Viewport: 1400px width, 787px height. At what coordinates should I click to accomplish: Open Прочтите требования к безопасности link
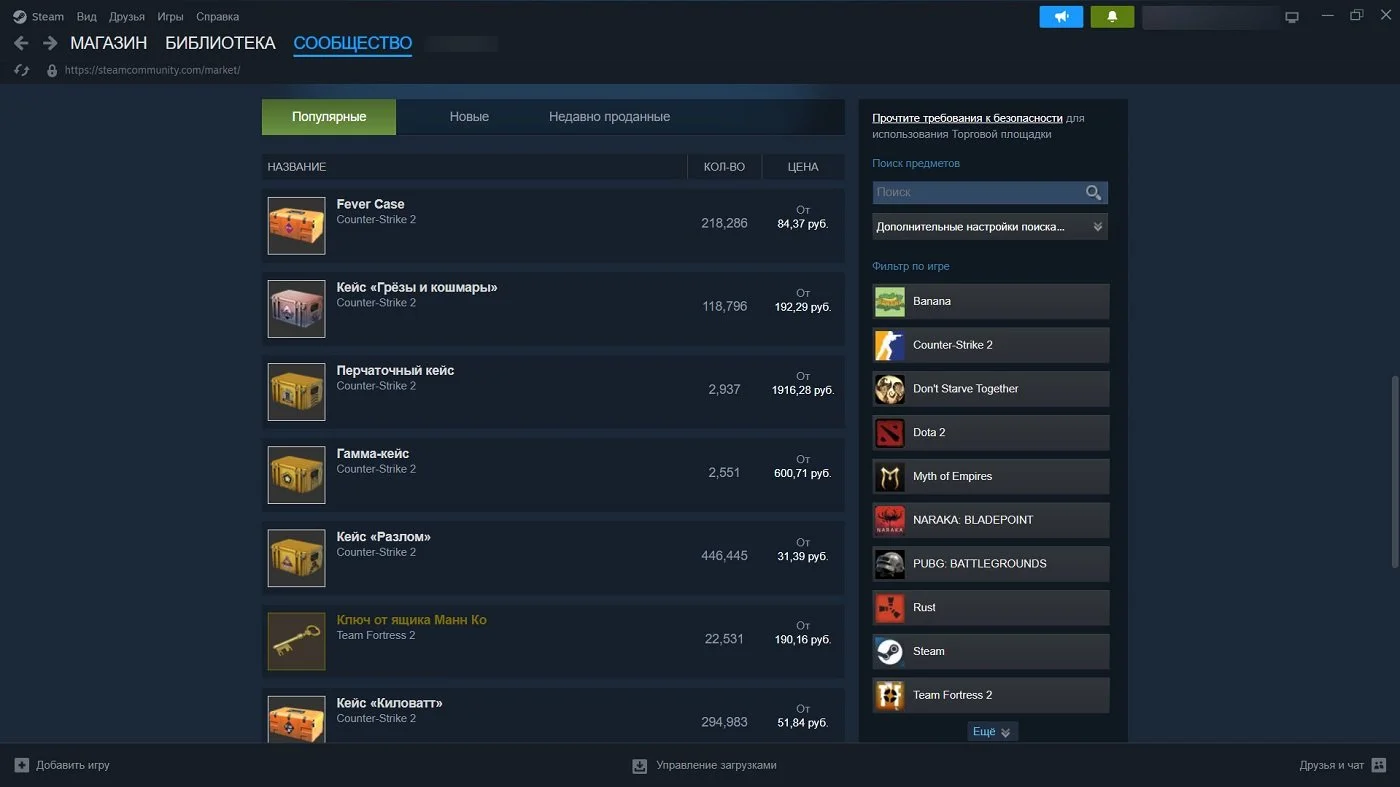(967, 118)
